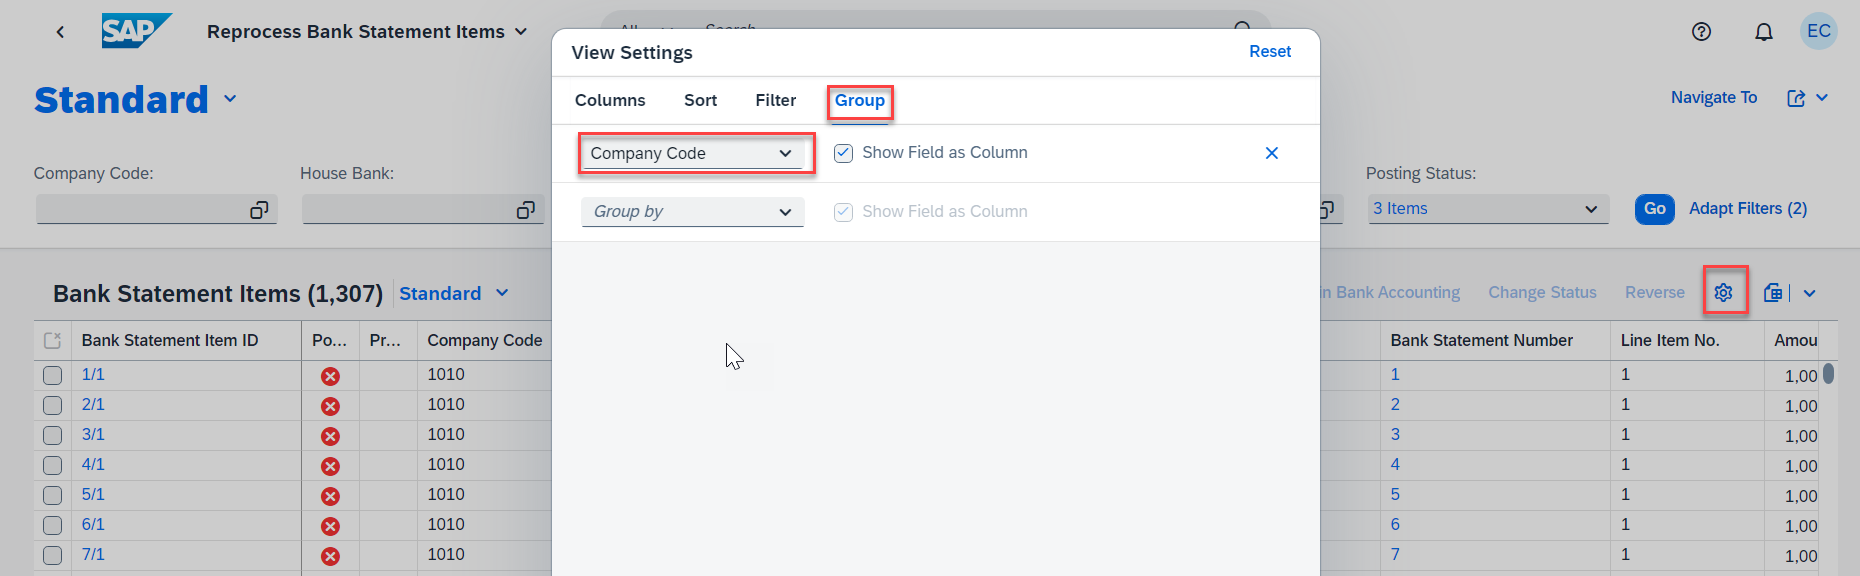The width and height of the screenshot is (1860, 576).
Task: Click the EC user avatar
Action: 1819,31
